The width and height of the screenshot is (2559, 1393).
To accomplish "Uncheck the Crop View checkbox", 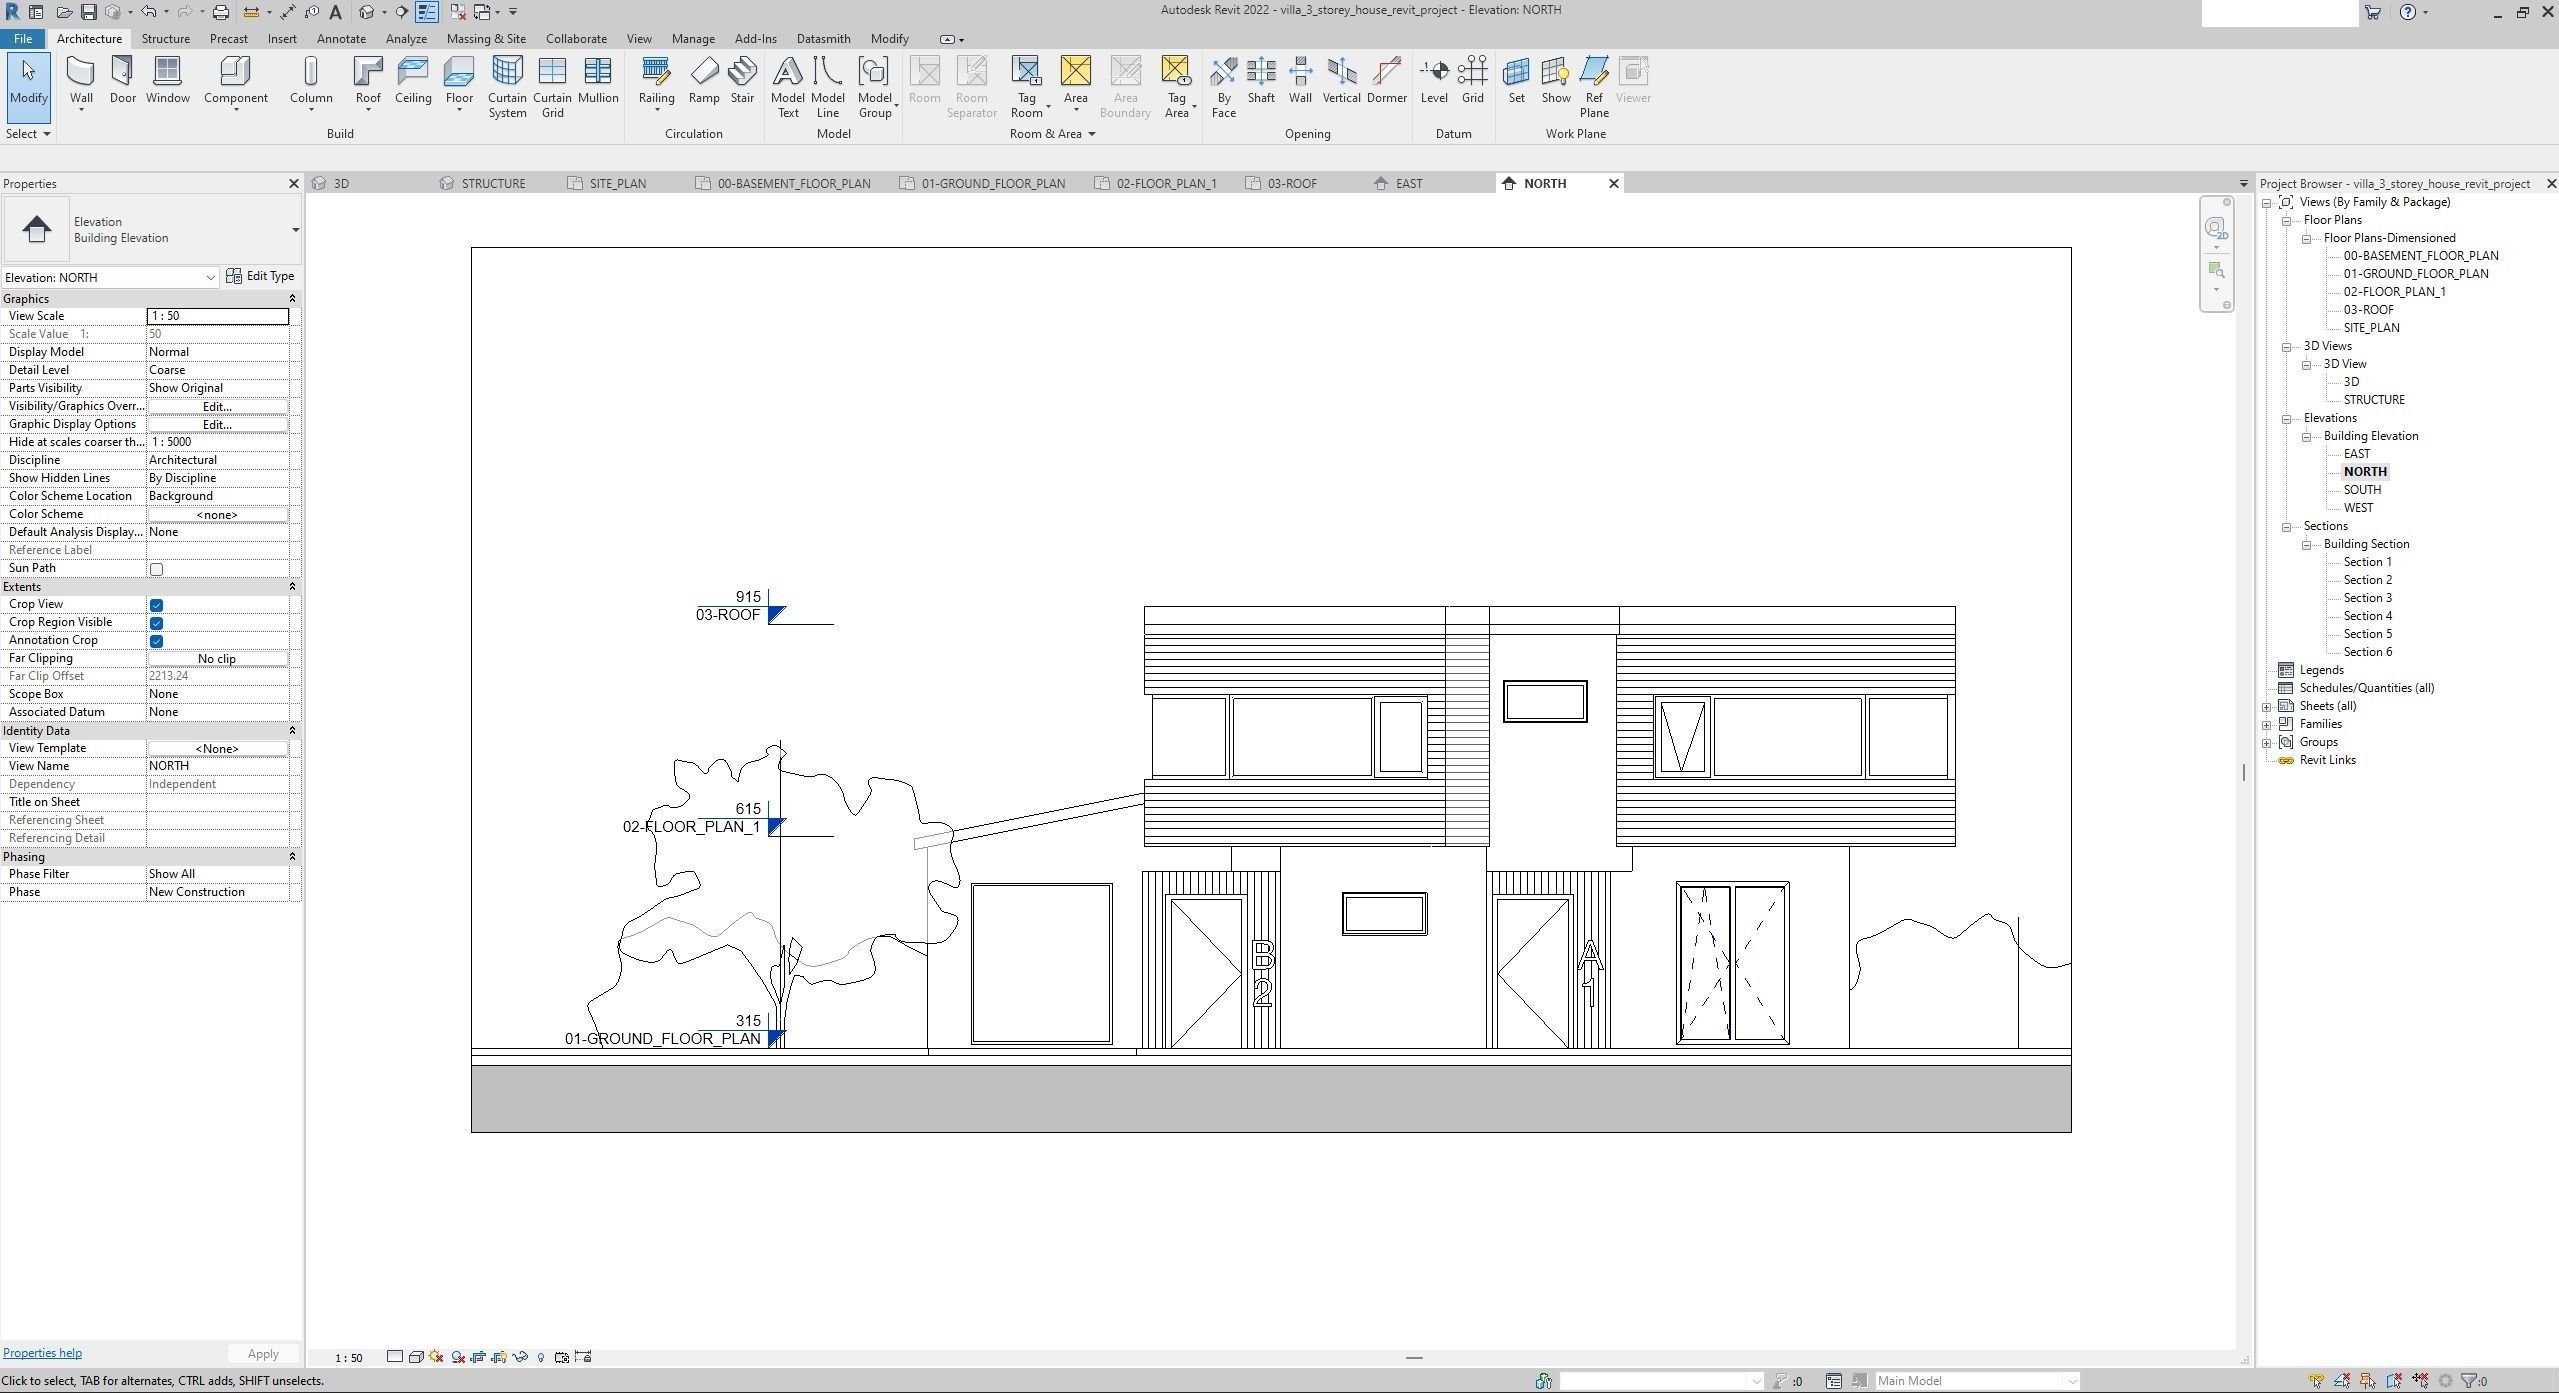I will 156,605.
